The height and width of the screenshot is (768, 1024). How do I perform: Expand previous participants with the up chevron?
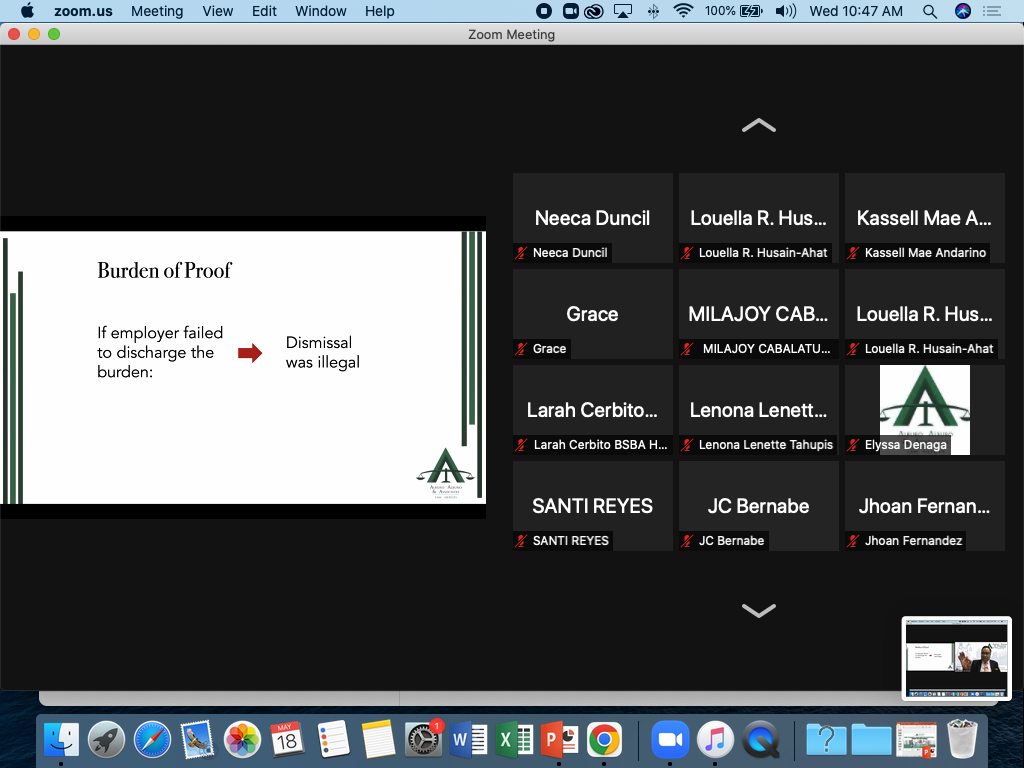pos(758,124)
